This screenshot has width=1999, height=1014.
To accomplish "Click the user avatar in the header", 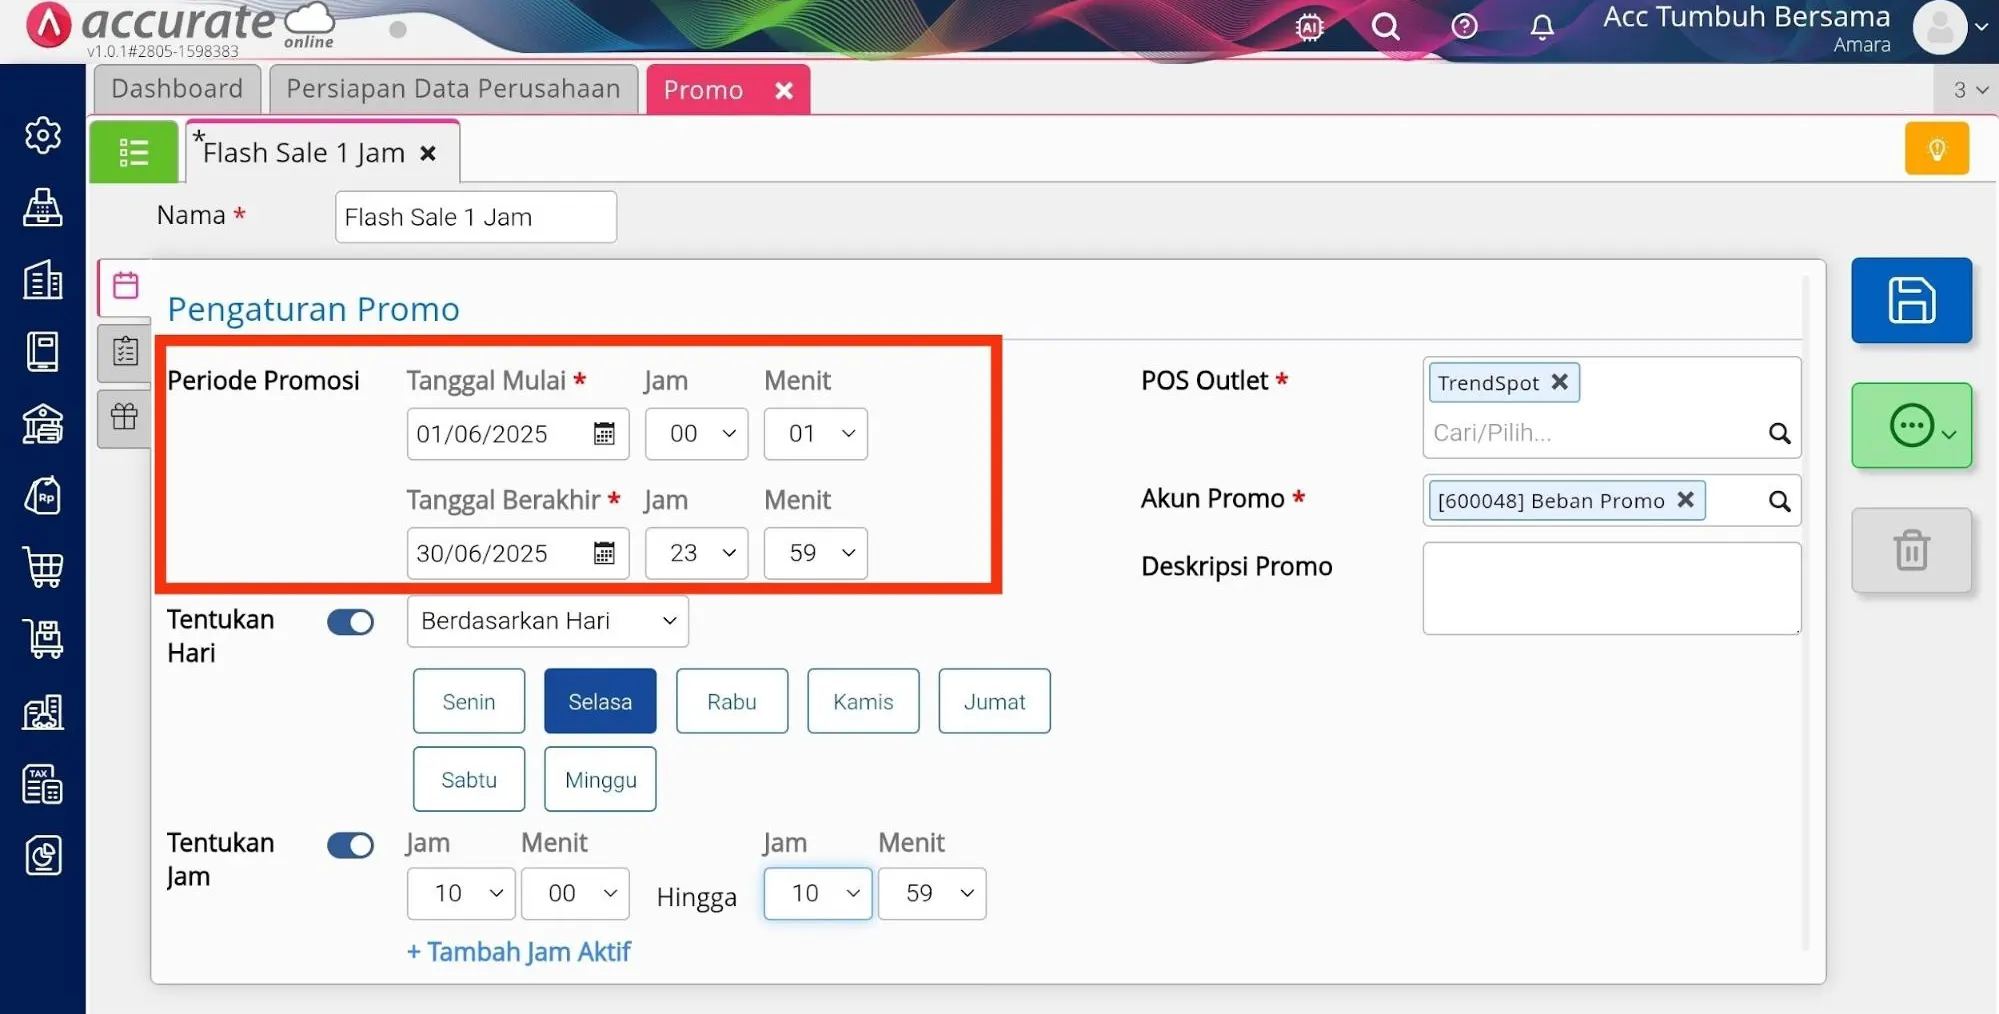I will tap(1940, 27).
